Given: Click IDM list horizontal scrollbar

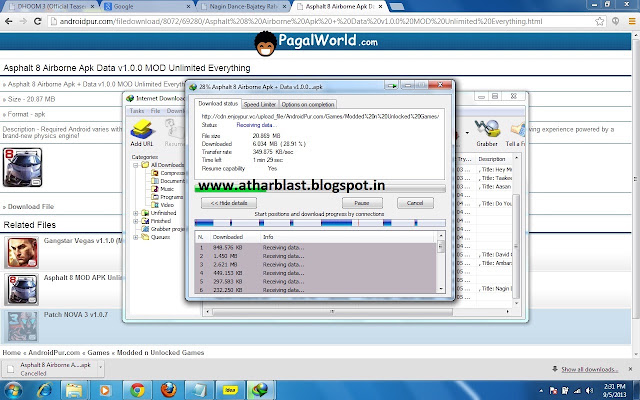Looking at the screenshot, I should [332, 312].
